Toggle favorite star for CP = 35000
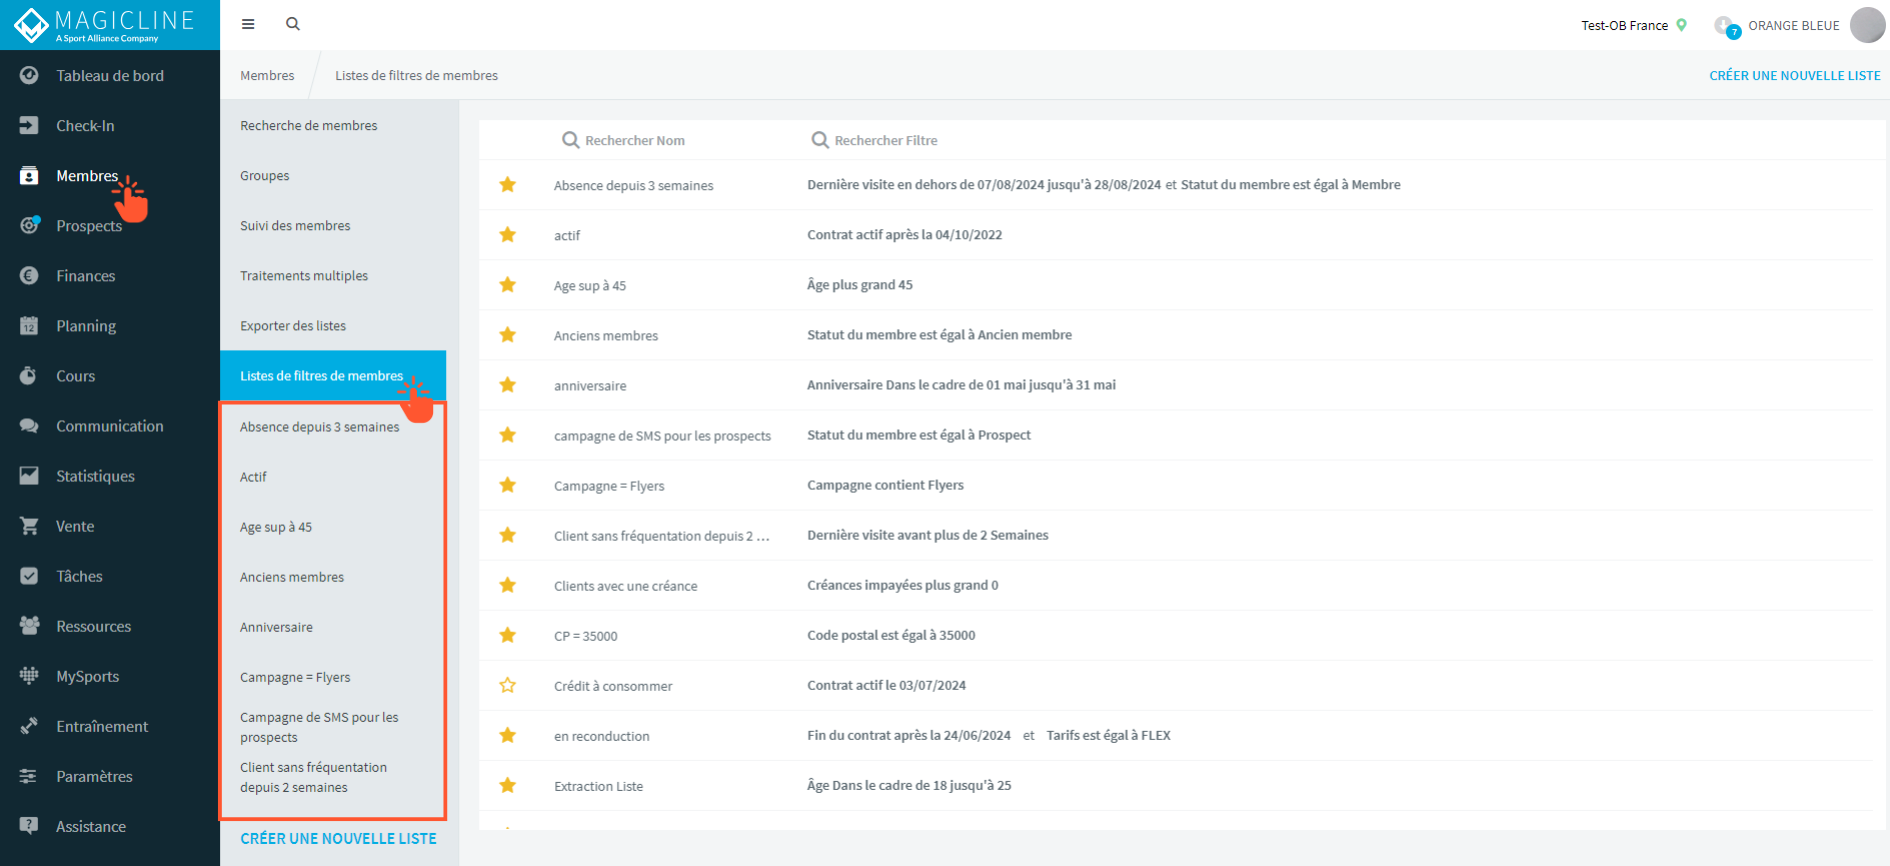Screen dimensions: 1890x866 (x=508, y=634)
